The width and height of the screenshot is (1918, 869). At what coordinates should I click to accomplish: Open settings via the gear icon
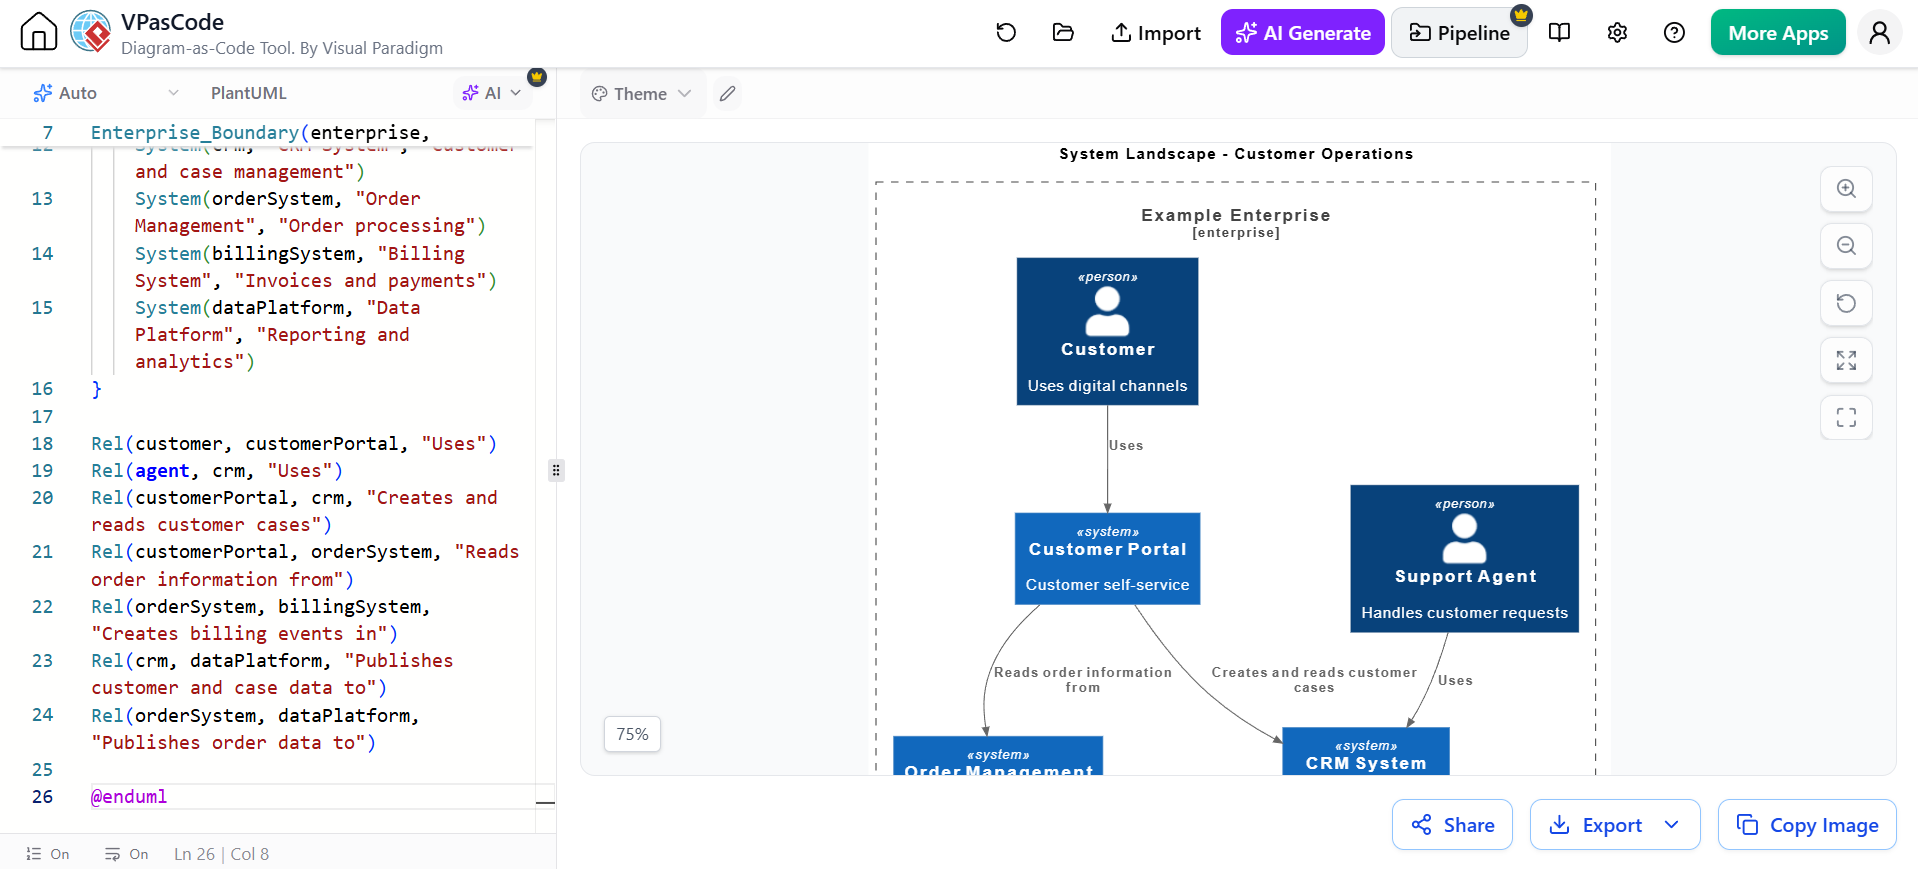pos(1617,33)
